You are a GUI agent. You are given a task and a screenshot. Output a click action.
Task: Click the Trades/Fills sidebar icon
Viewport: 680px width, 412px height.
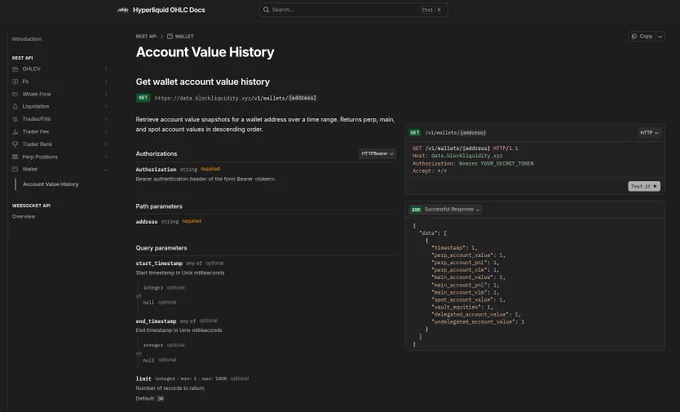click(15, 119)
